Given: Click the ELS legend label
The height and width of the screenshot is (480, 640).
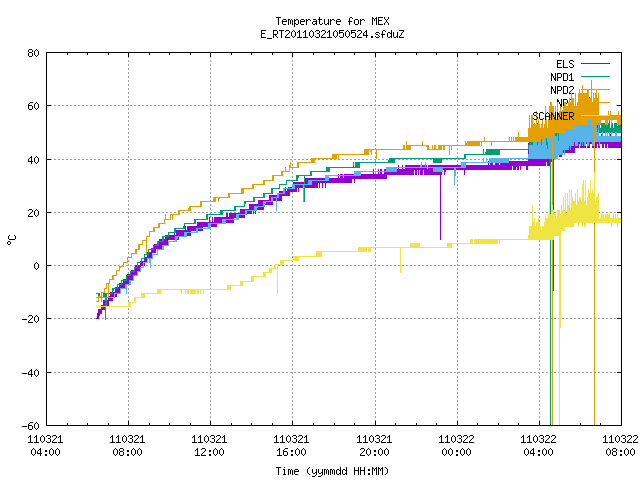Looking at the screenshot, I should (x=565, y=64).
